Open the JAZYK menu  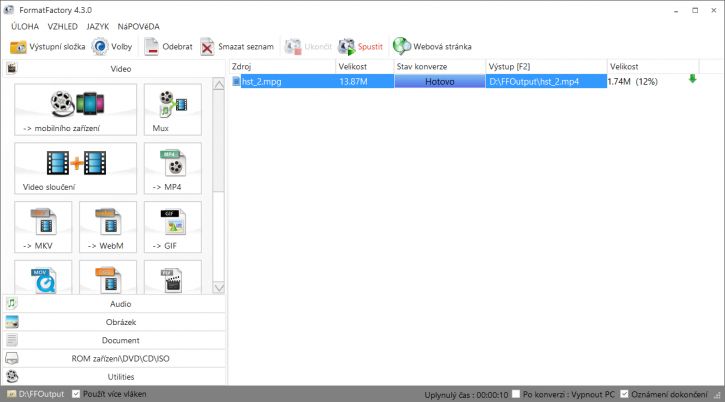(98, 26)
